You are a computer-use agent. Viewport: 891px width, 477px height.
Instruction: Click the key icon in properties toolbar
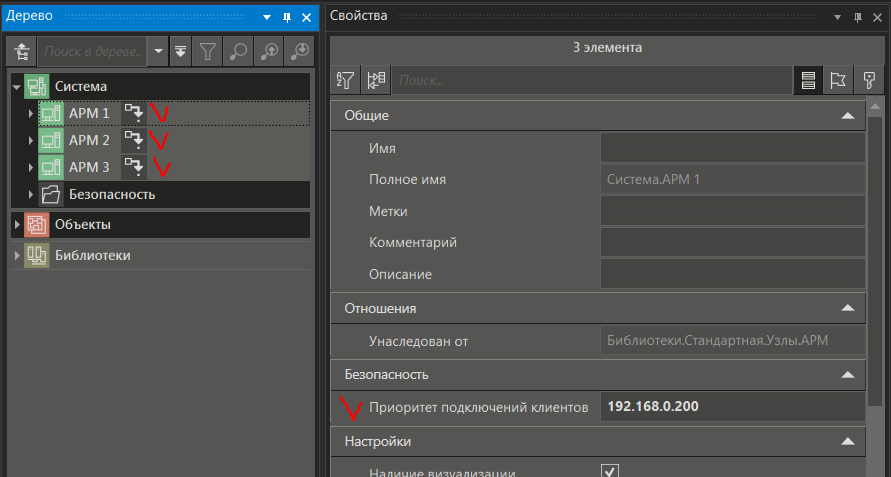[x=869, y=80]
